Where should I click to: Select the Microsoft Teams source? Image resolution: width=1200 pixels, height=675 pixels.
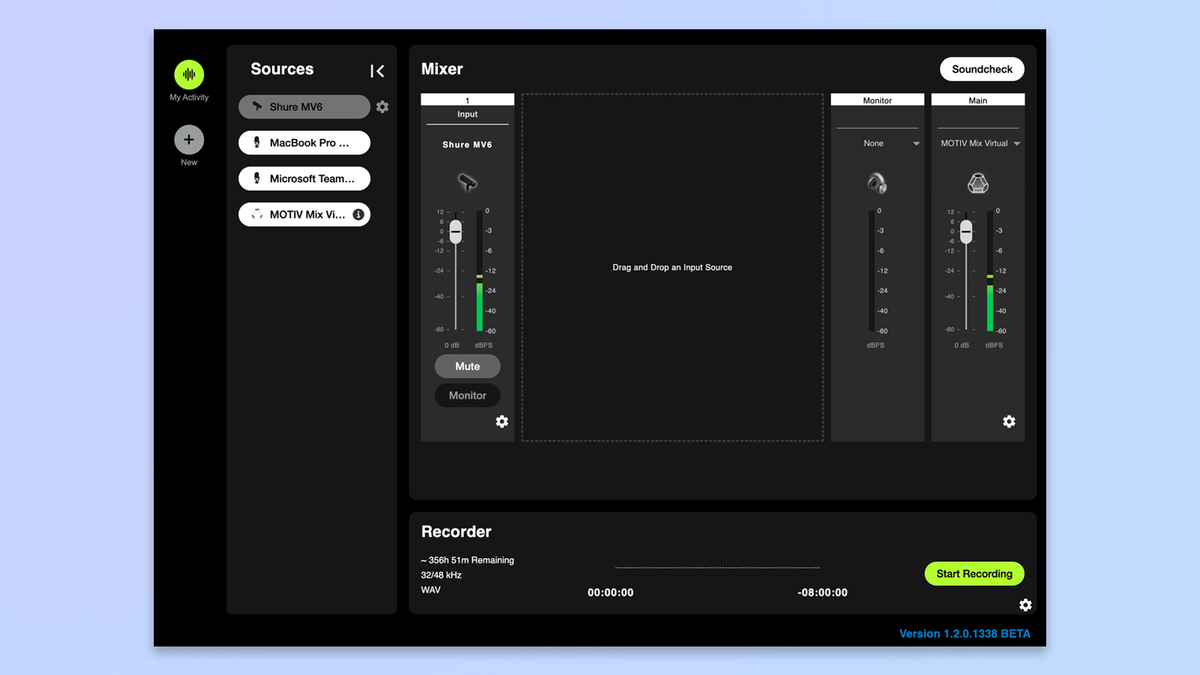[x=304, y=178]
